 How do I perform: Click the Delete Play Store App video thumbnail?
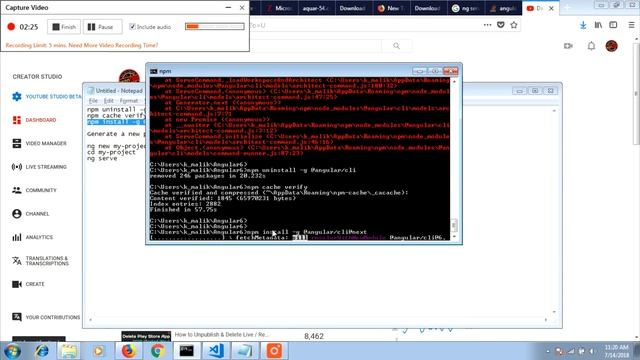point(146,336)
